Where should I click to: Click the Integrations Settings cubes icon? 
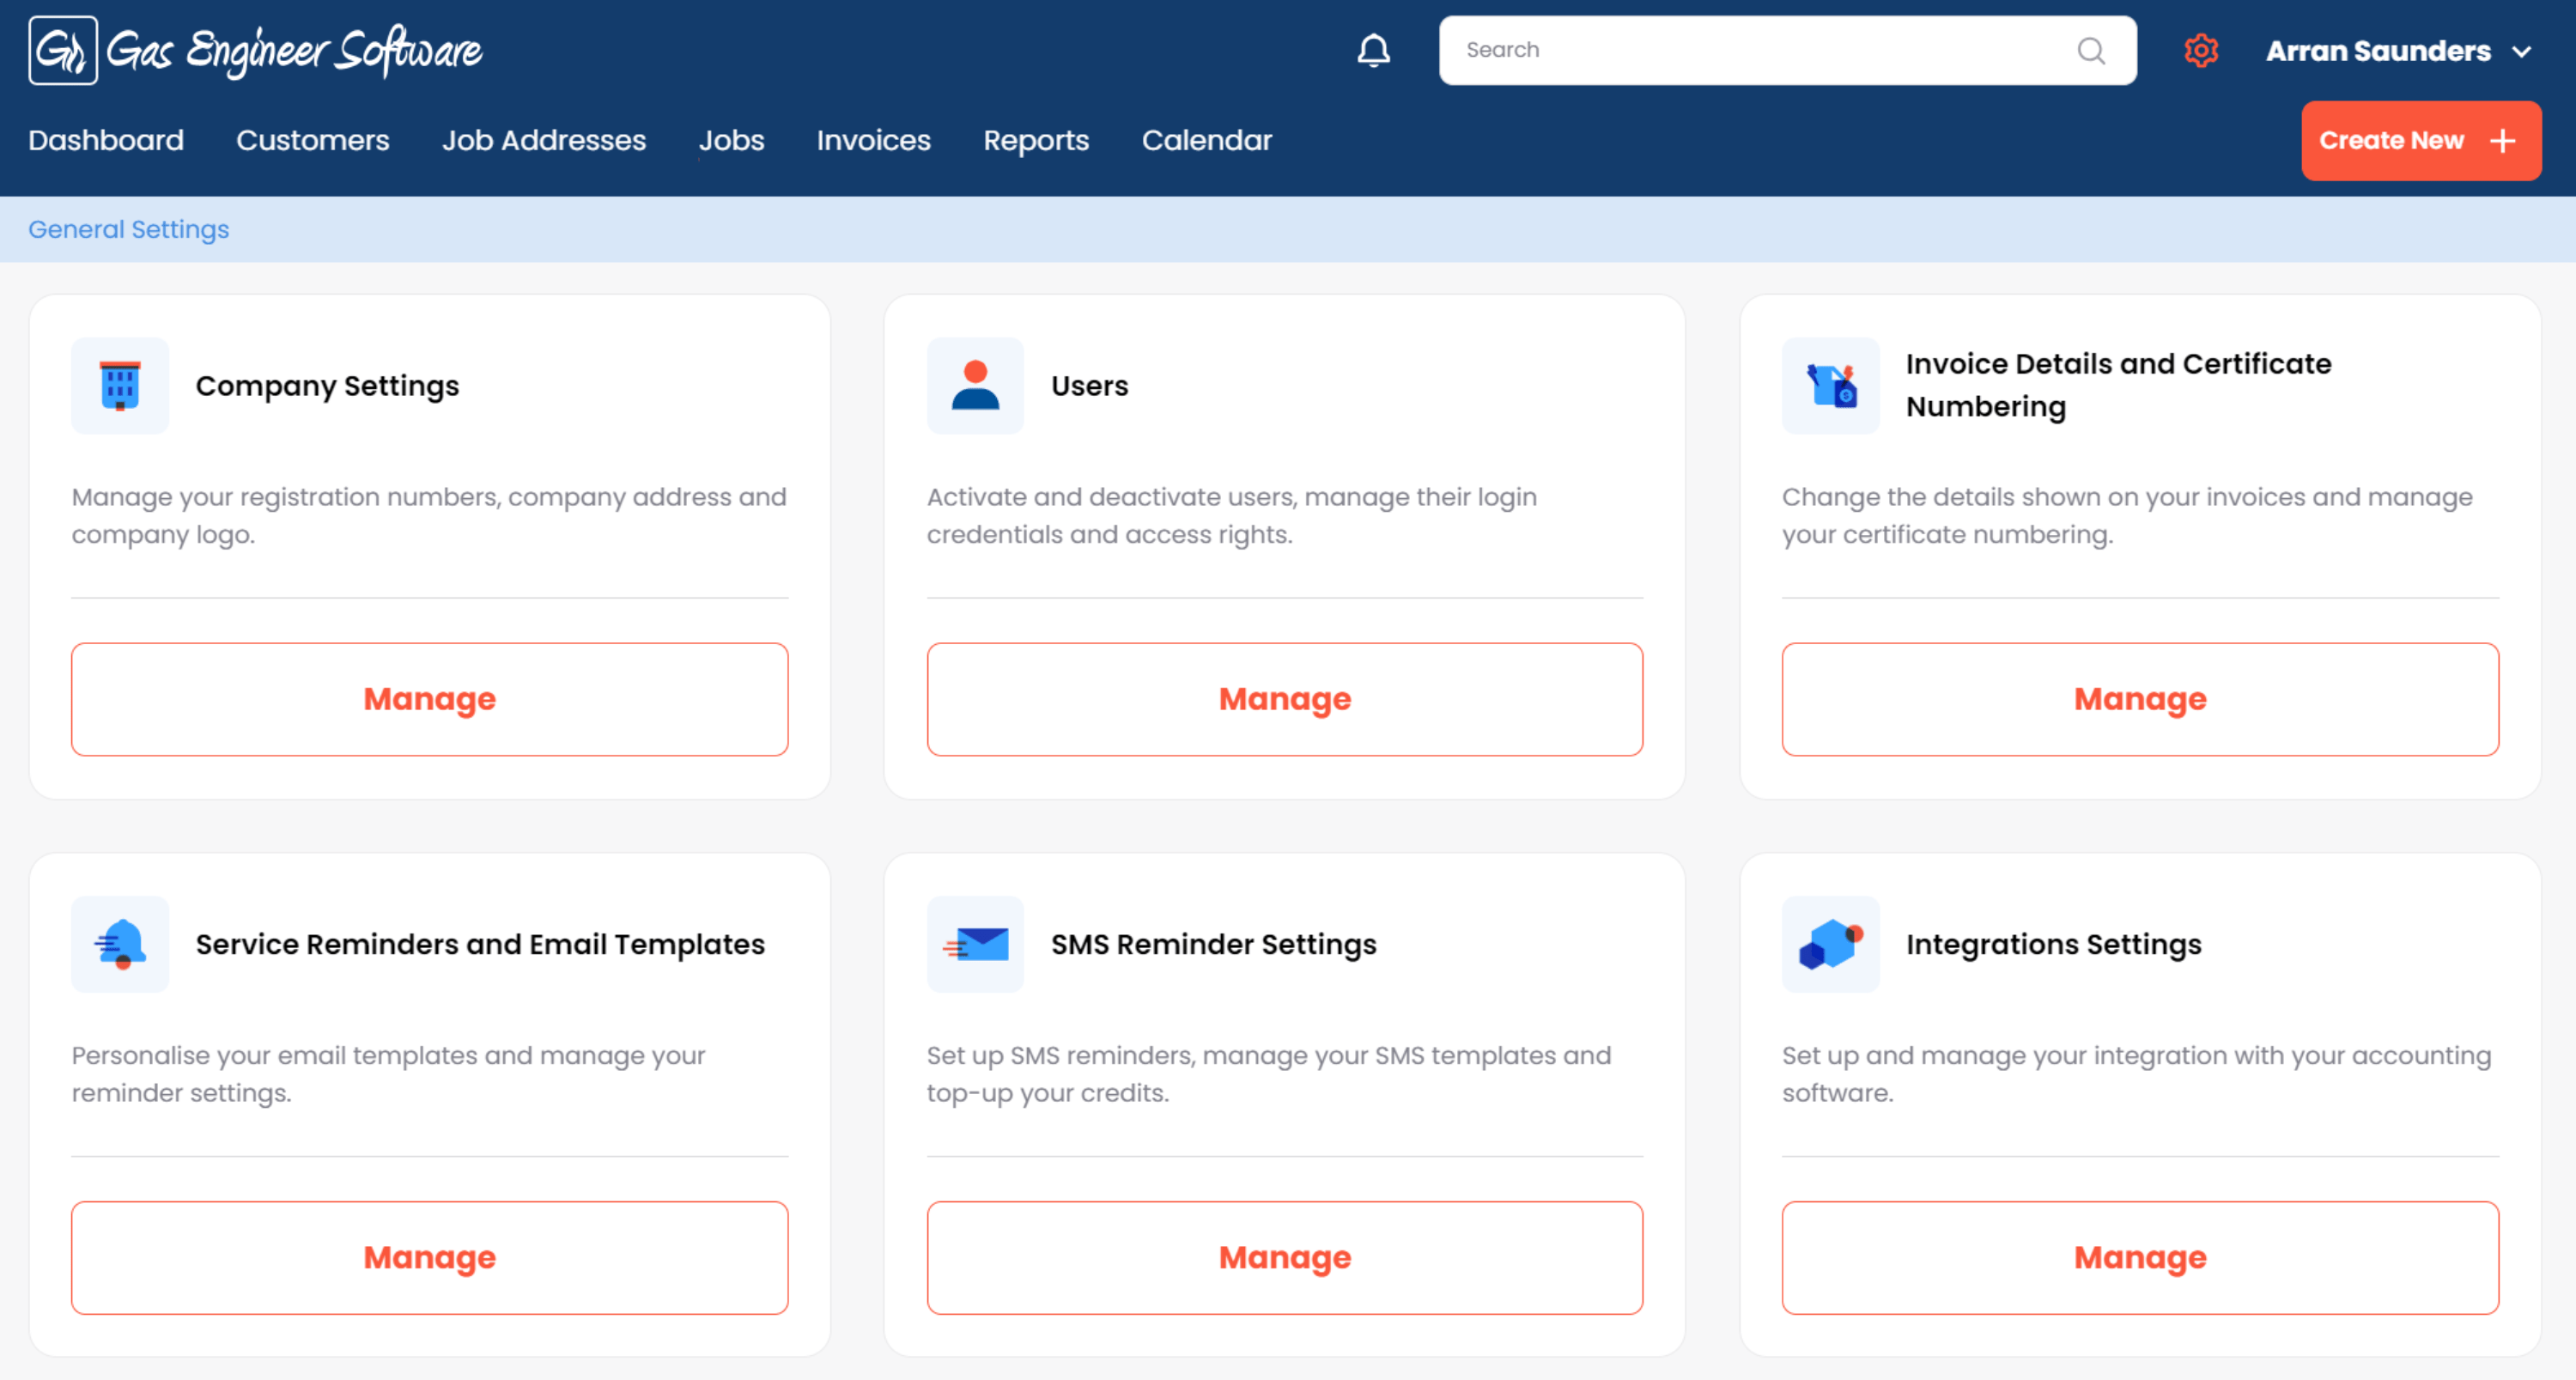coord(1830,944)
